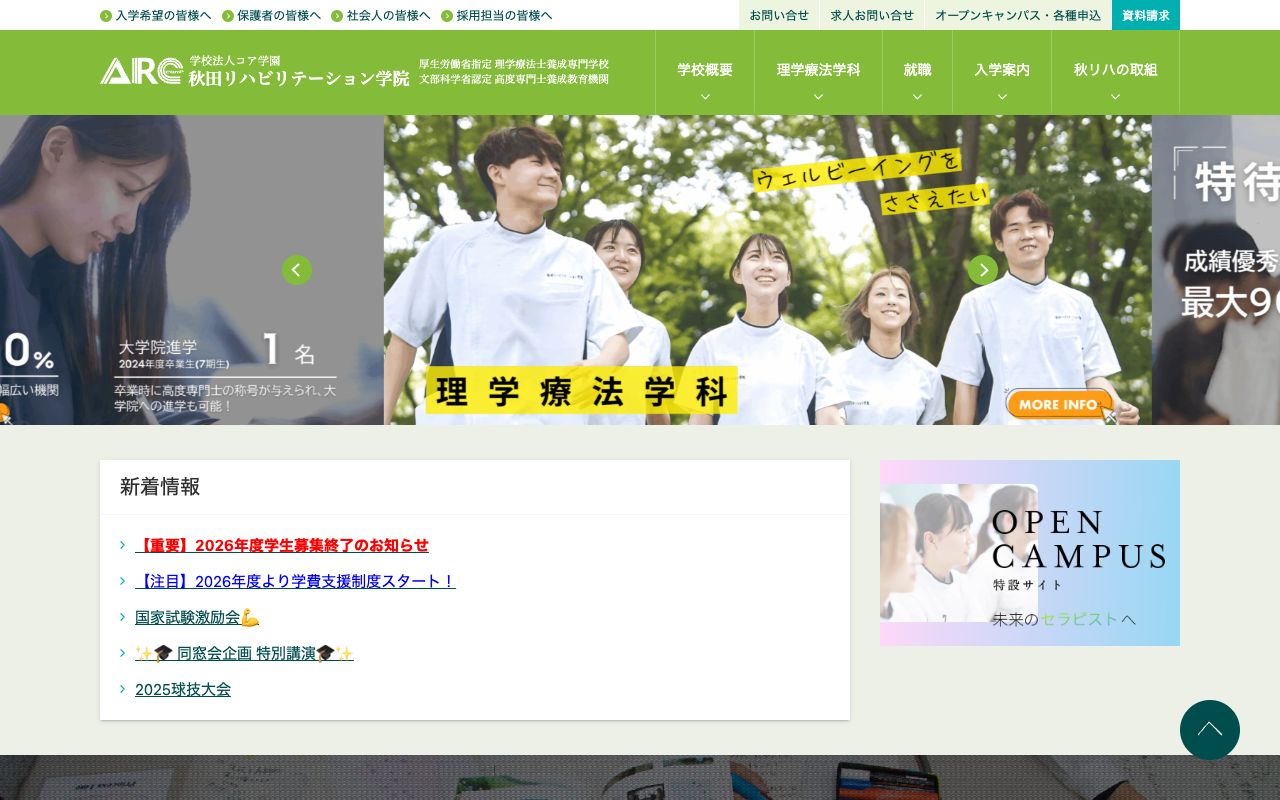Screen dimensions: 1280x800
Task: Expand the 入学案内 dropdown menu
Action: [x=1002, y=72]
